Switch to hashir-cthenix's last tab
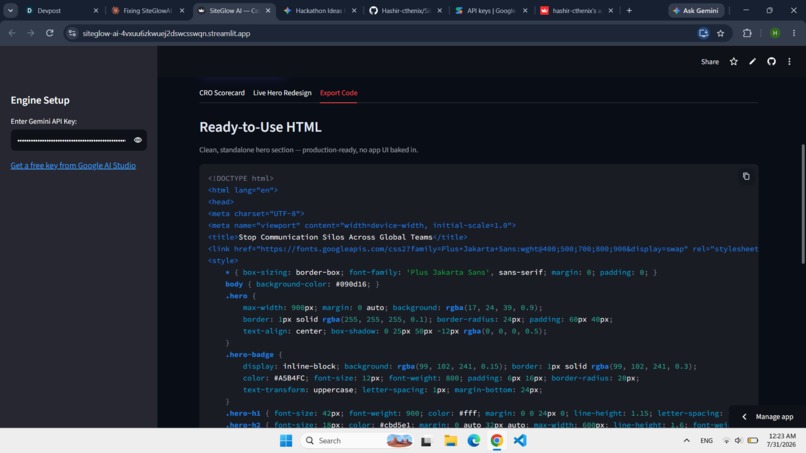The height and width of the screenshot is (453, 806). (x=576, y=10)
